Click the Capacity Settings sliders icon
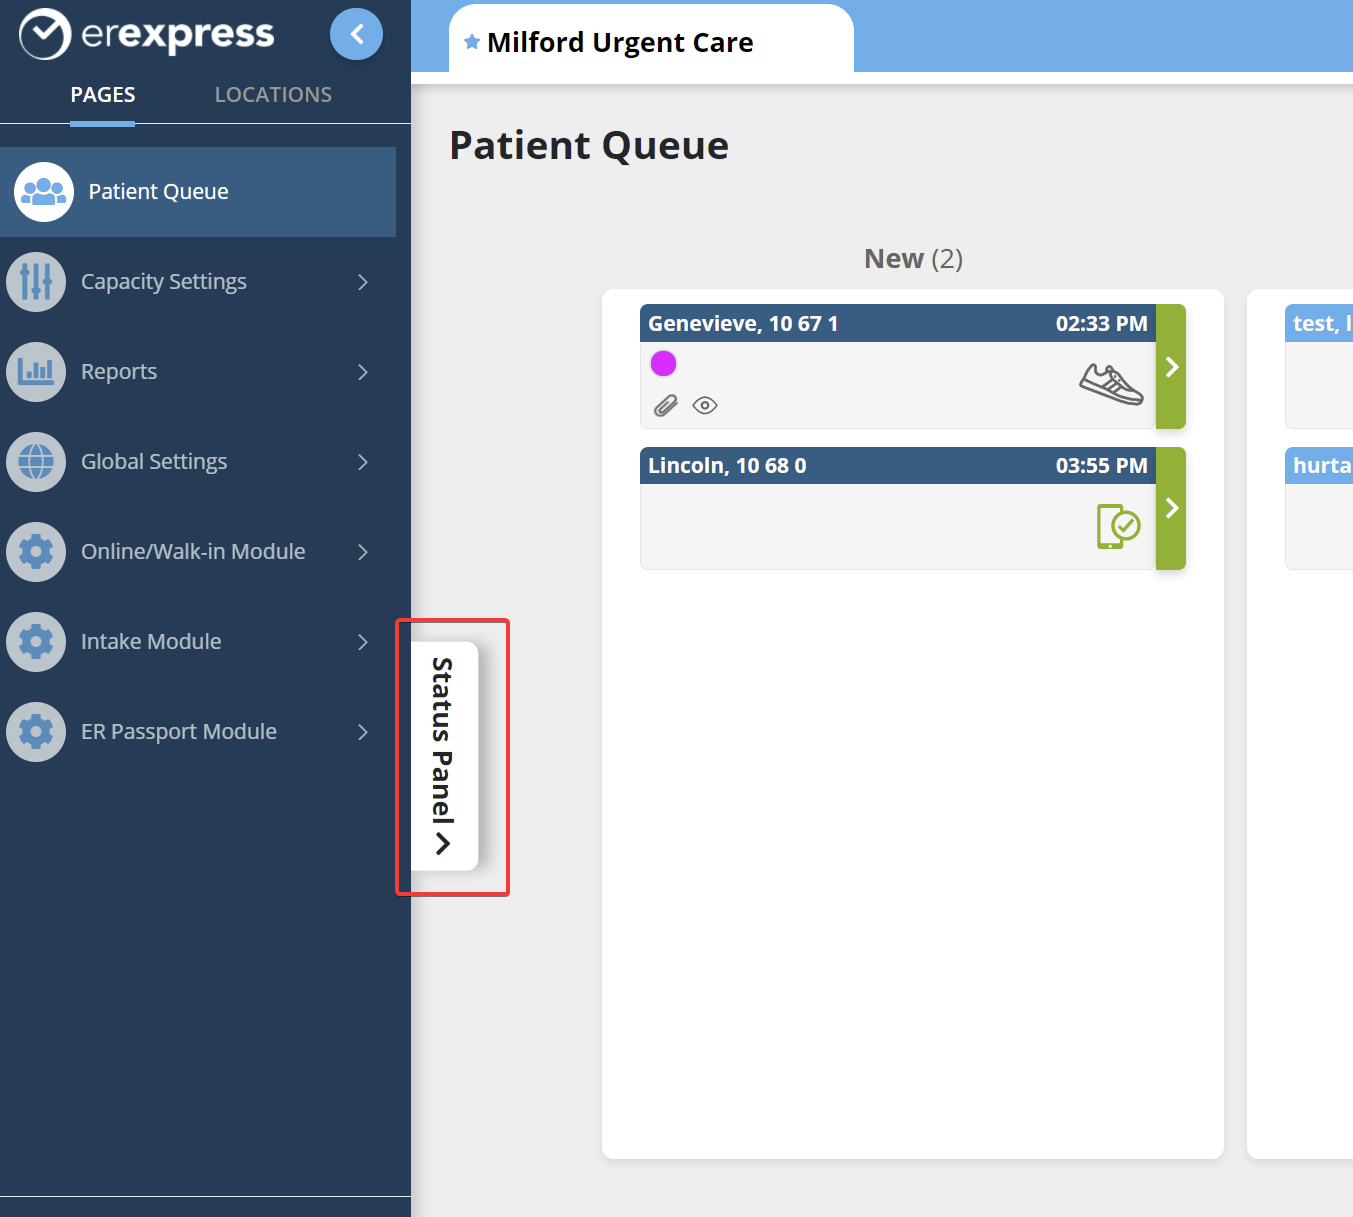 point(36,282)
